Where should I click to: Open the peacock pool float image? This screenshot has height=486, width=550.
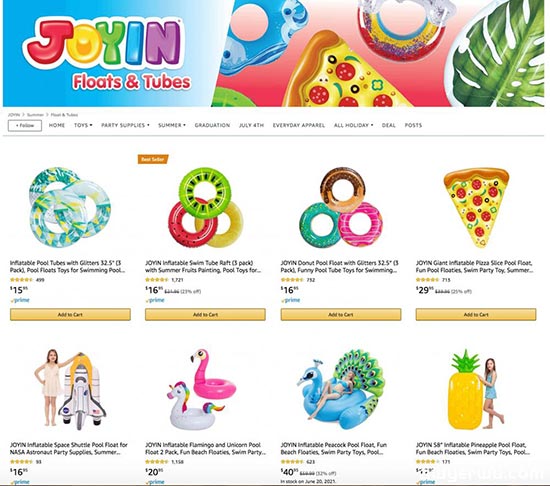341,390
